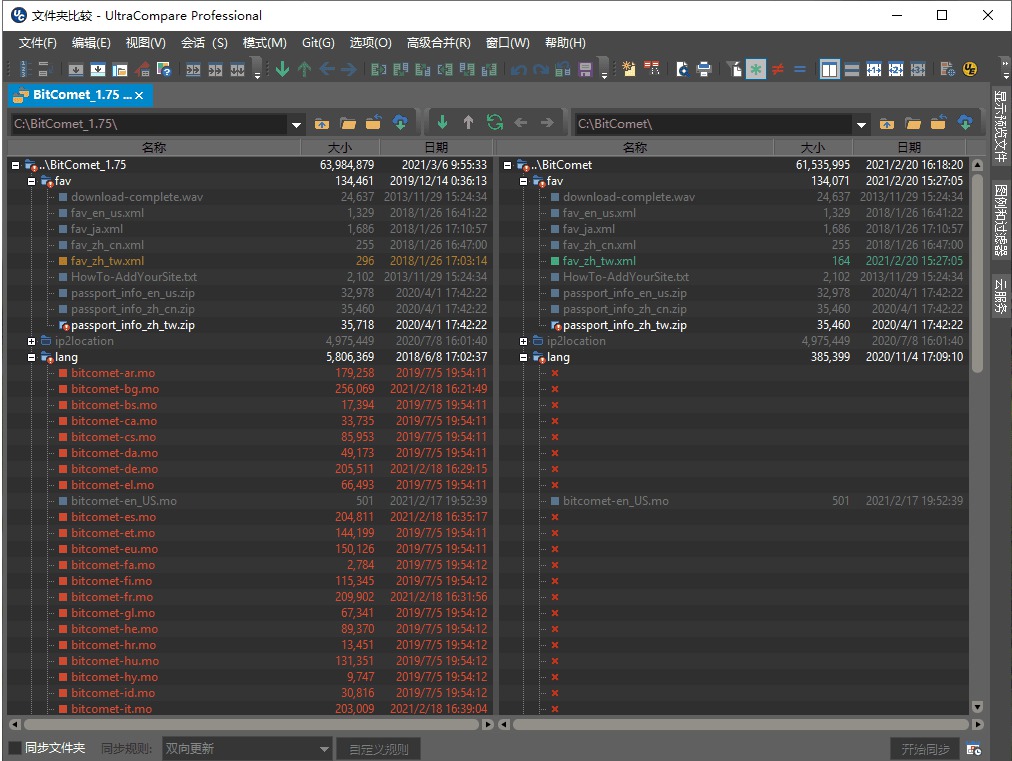
Task: Expand the right pane ip2location folder
Action: coord(523,341)
